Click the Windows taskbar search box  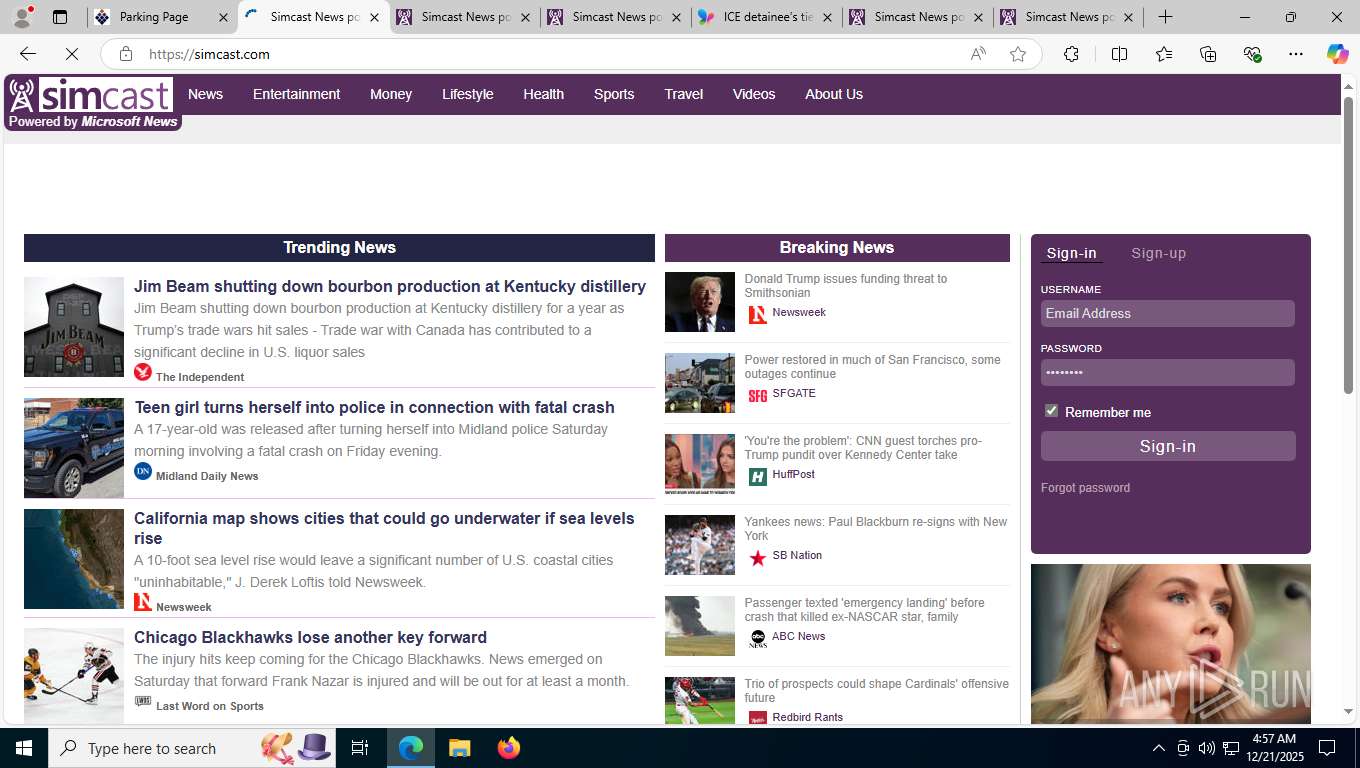click(x=190, y=748)
